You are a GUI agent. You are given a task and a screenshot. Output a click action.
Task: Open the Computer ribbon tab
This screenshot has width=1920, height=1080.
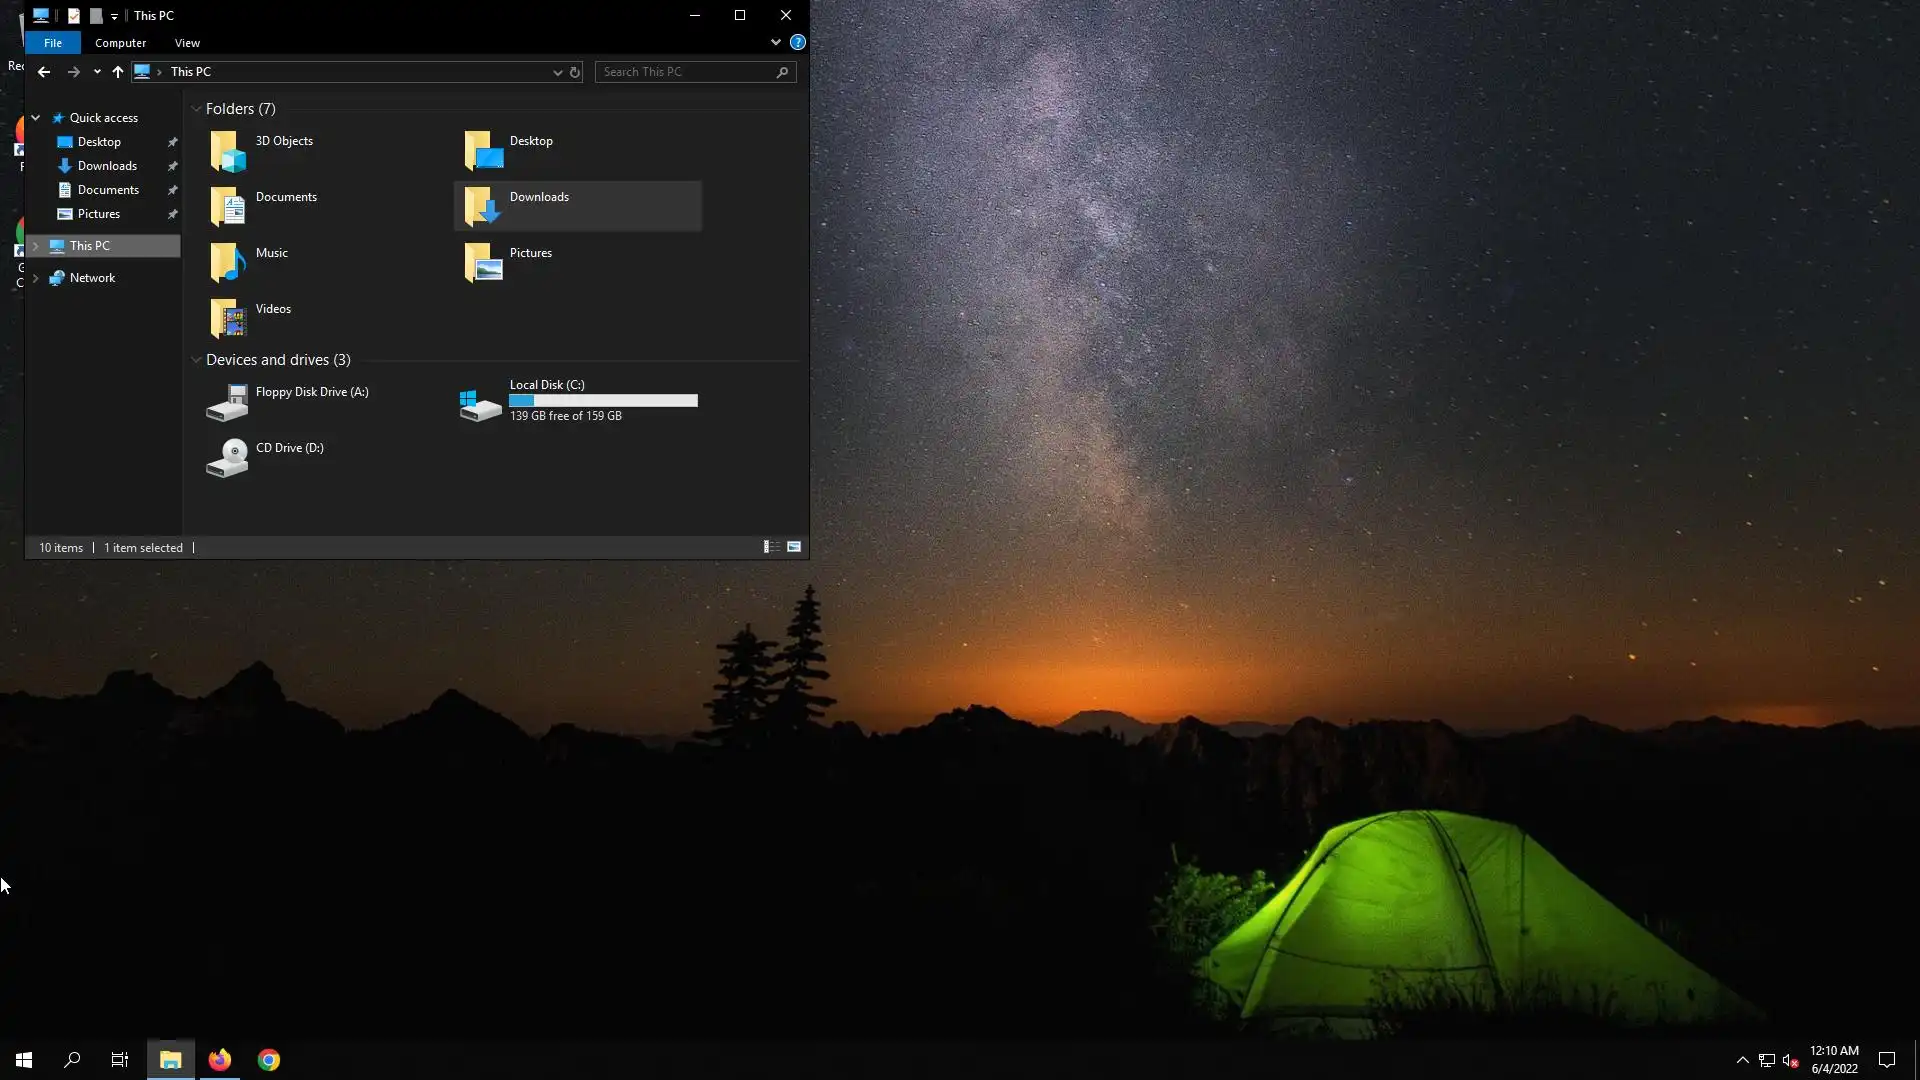120,43
